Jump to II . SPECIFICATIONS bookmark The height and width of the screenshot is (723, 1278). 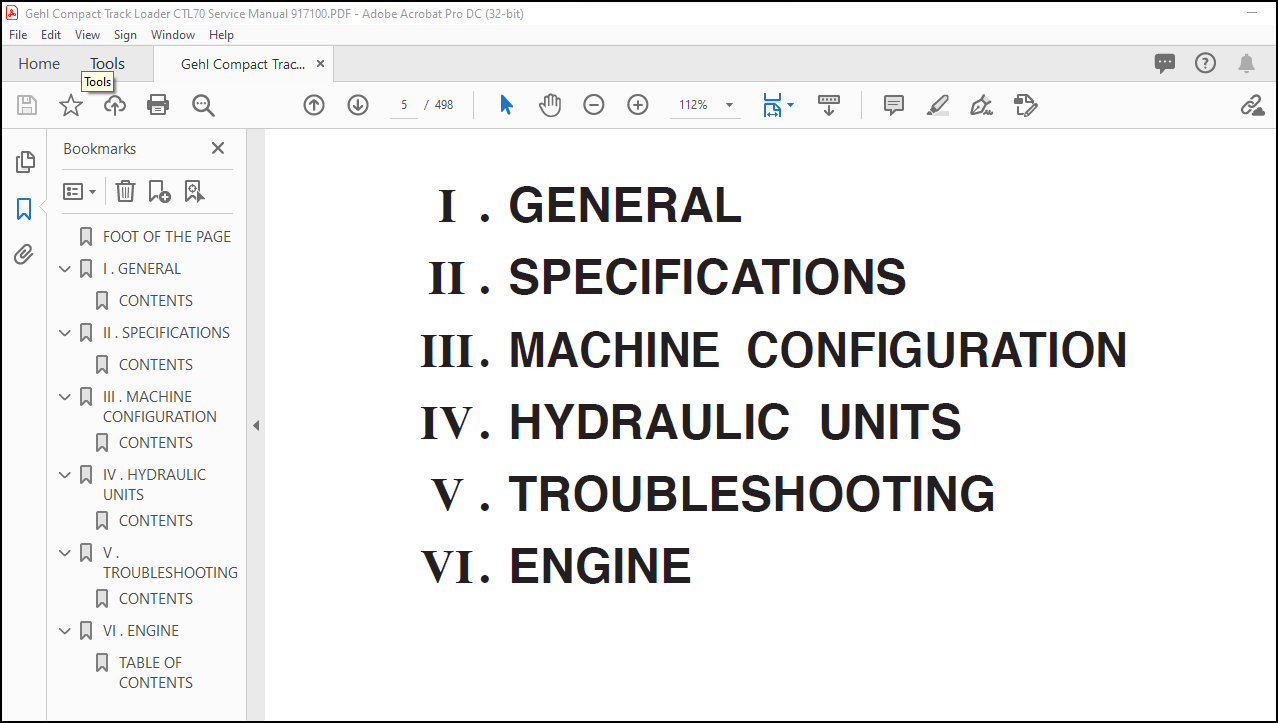pyautogui.click(x=166, y=333)
